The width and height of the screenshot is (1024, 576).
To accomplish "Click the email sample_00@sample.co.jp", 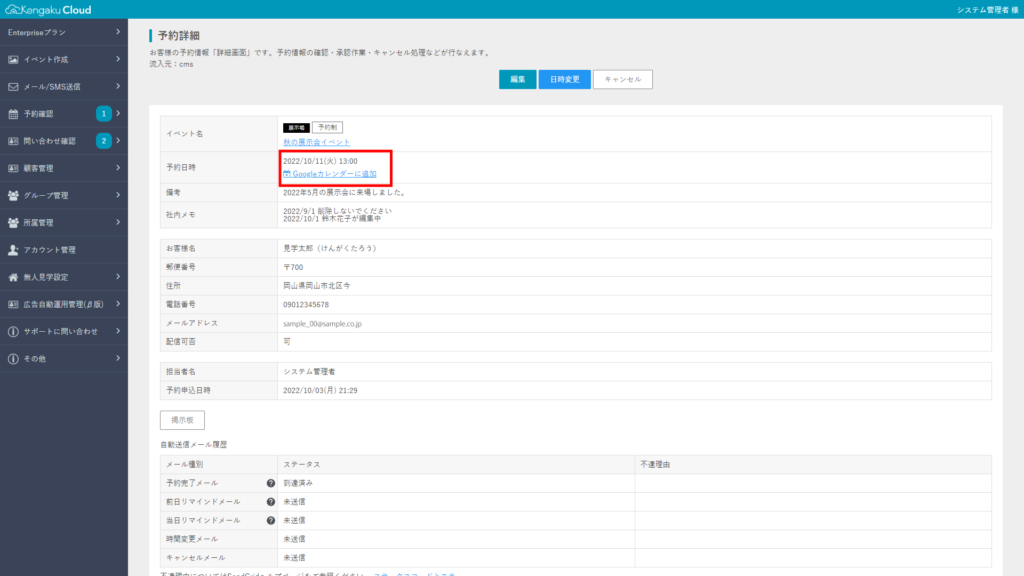I will point(322,324).
